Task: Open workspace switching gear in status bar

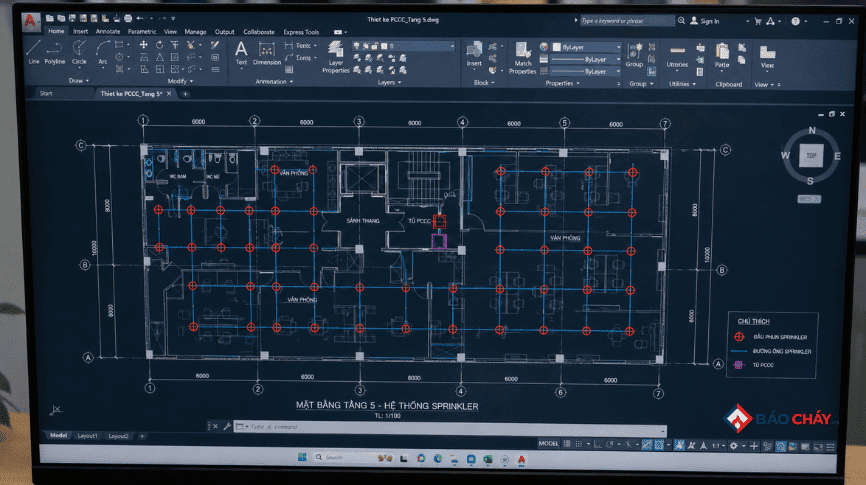Action: point(733,445)
